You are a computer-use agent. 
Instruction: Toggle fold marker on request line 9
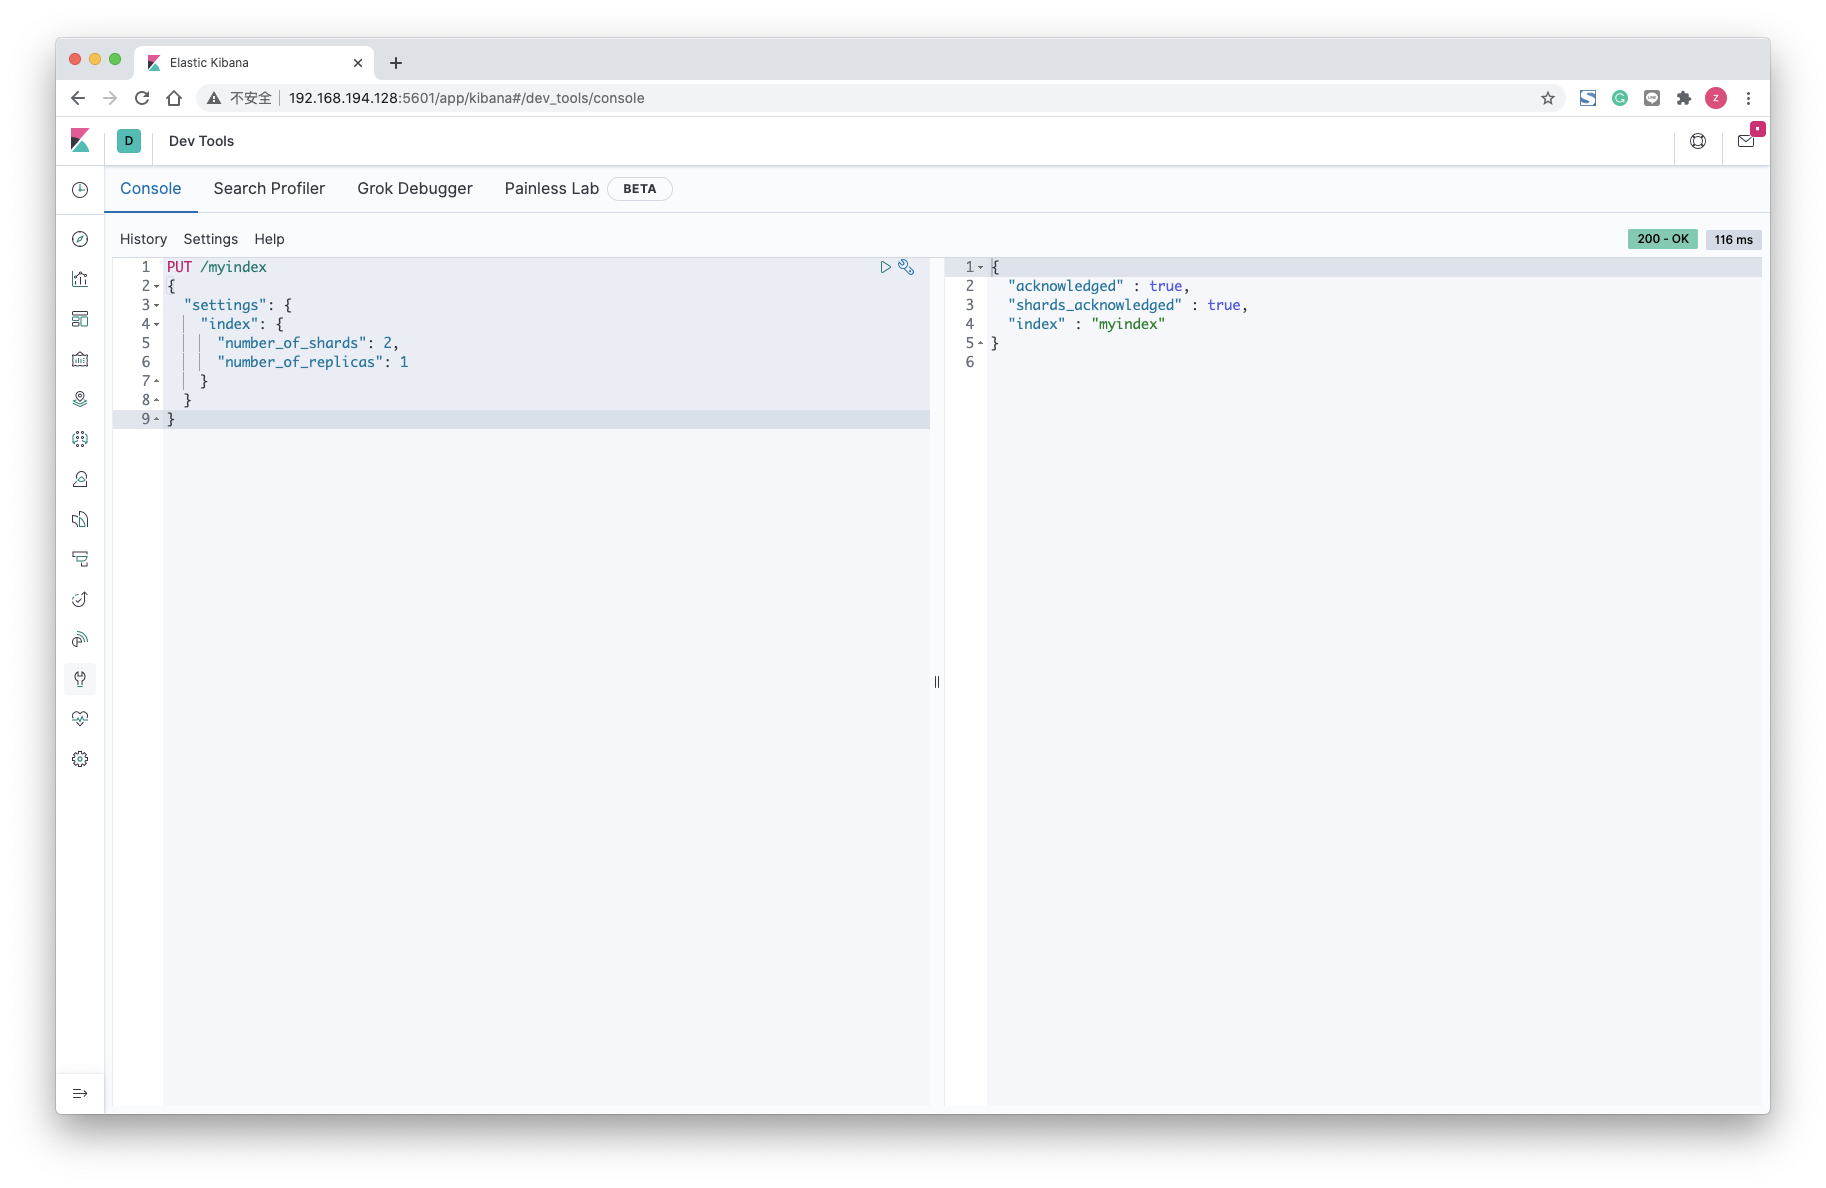tap(157, 419)
